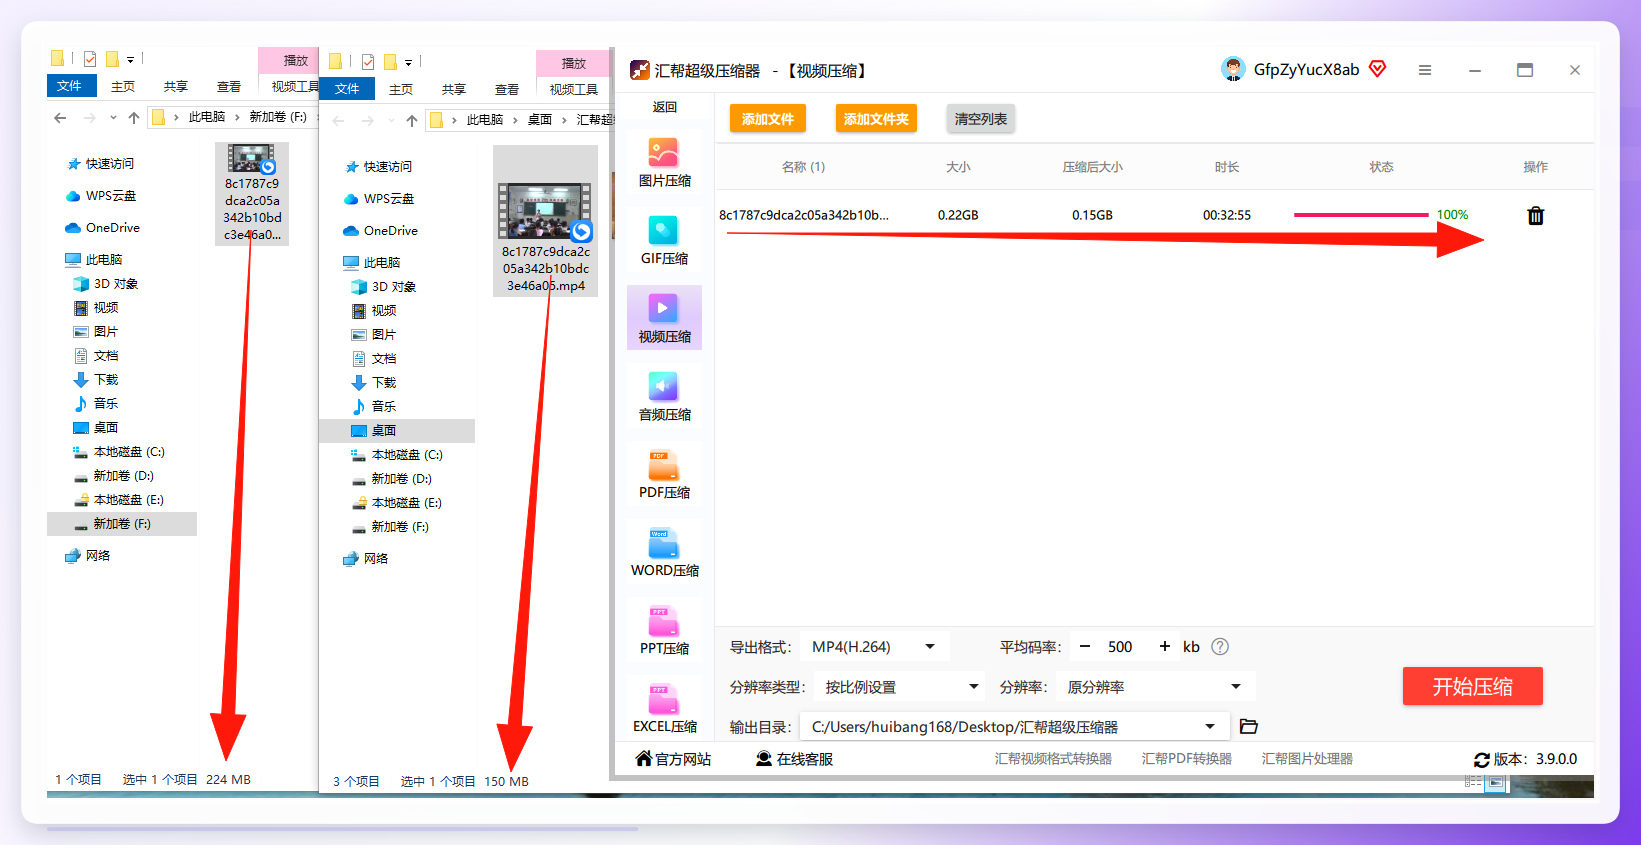Go up one level in F: Explorer window
The image size is (1641, 845).
(134, 118)
